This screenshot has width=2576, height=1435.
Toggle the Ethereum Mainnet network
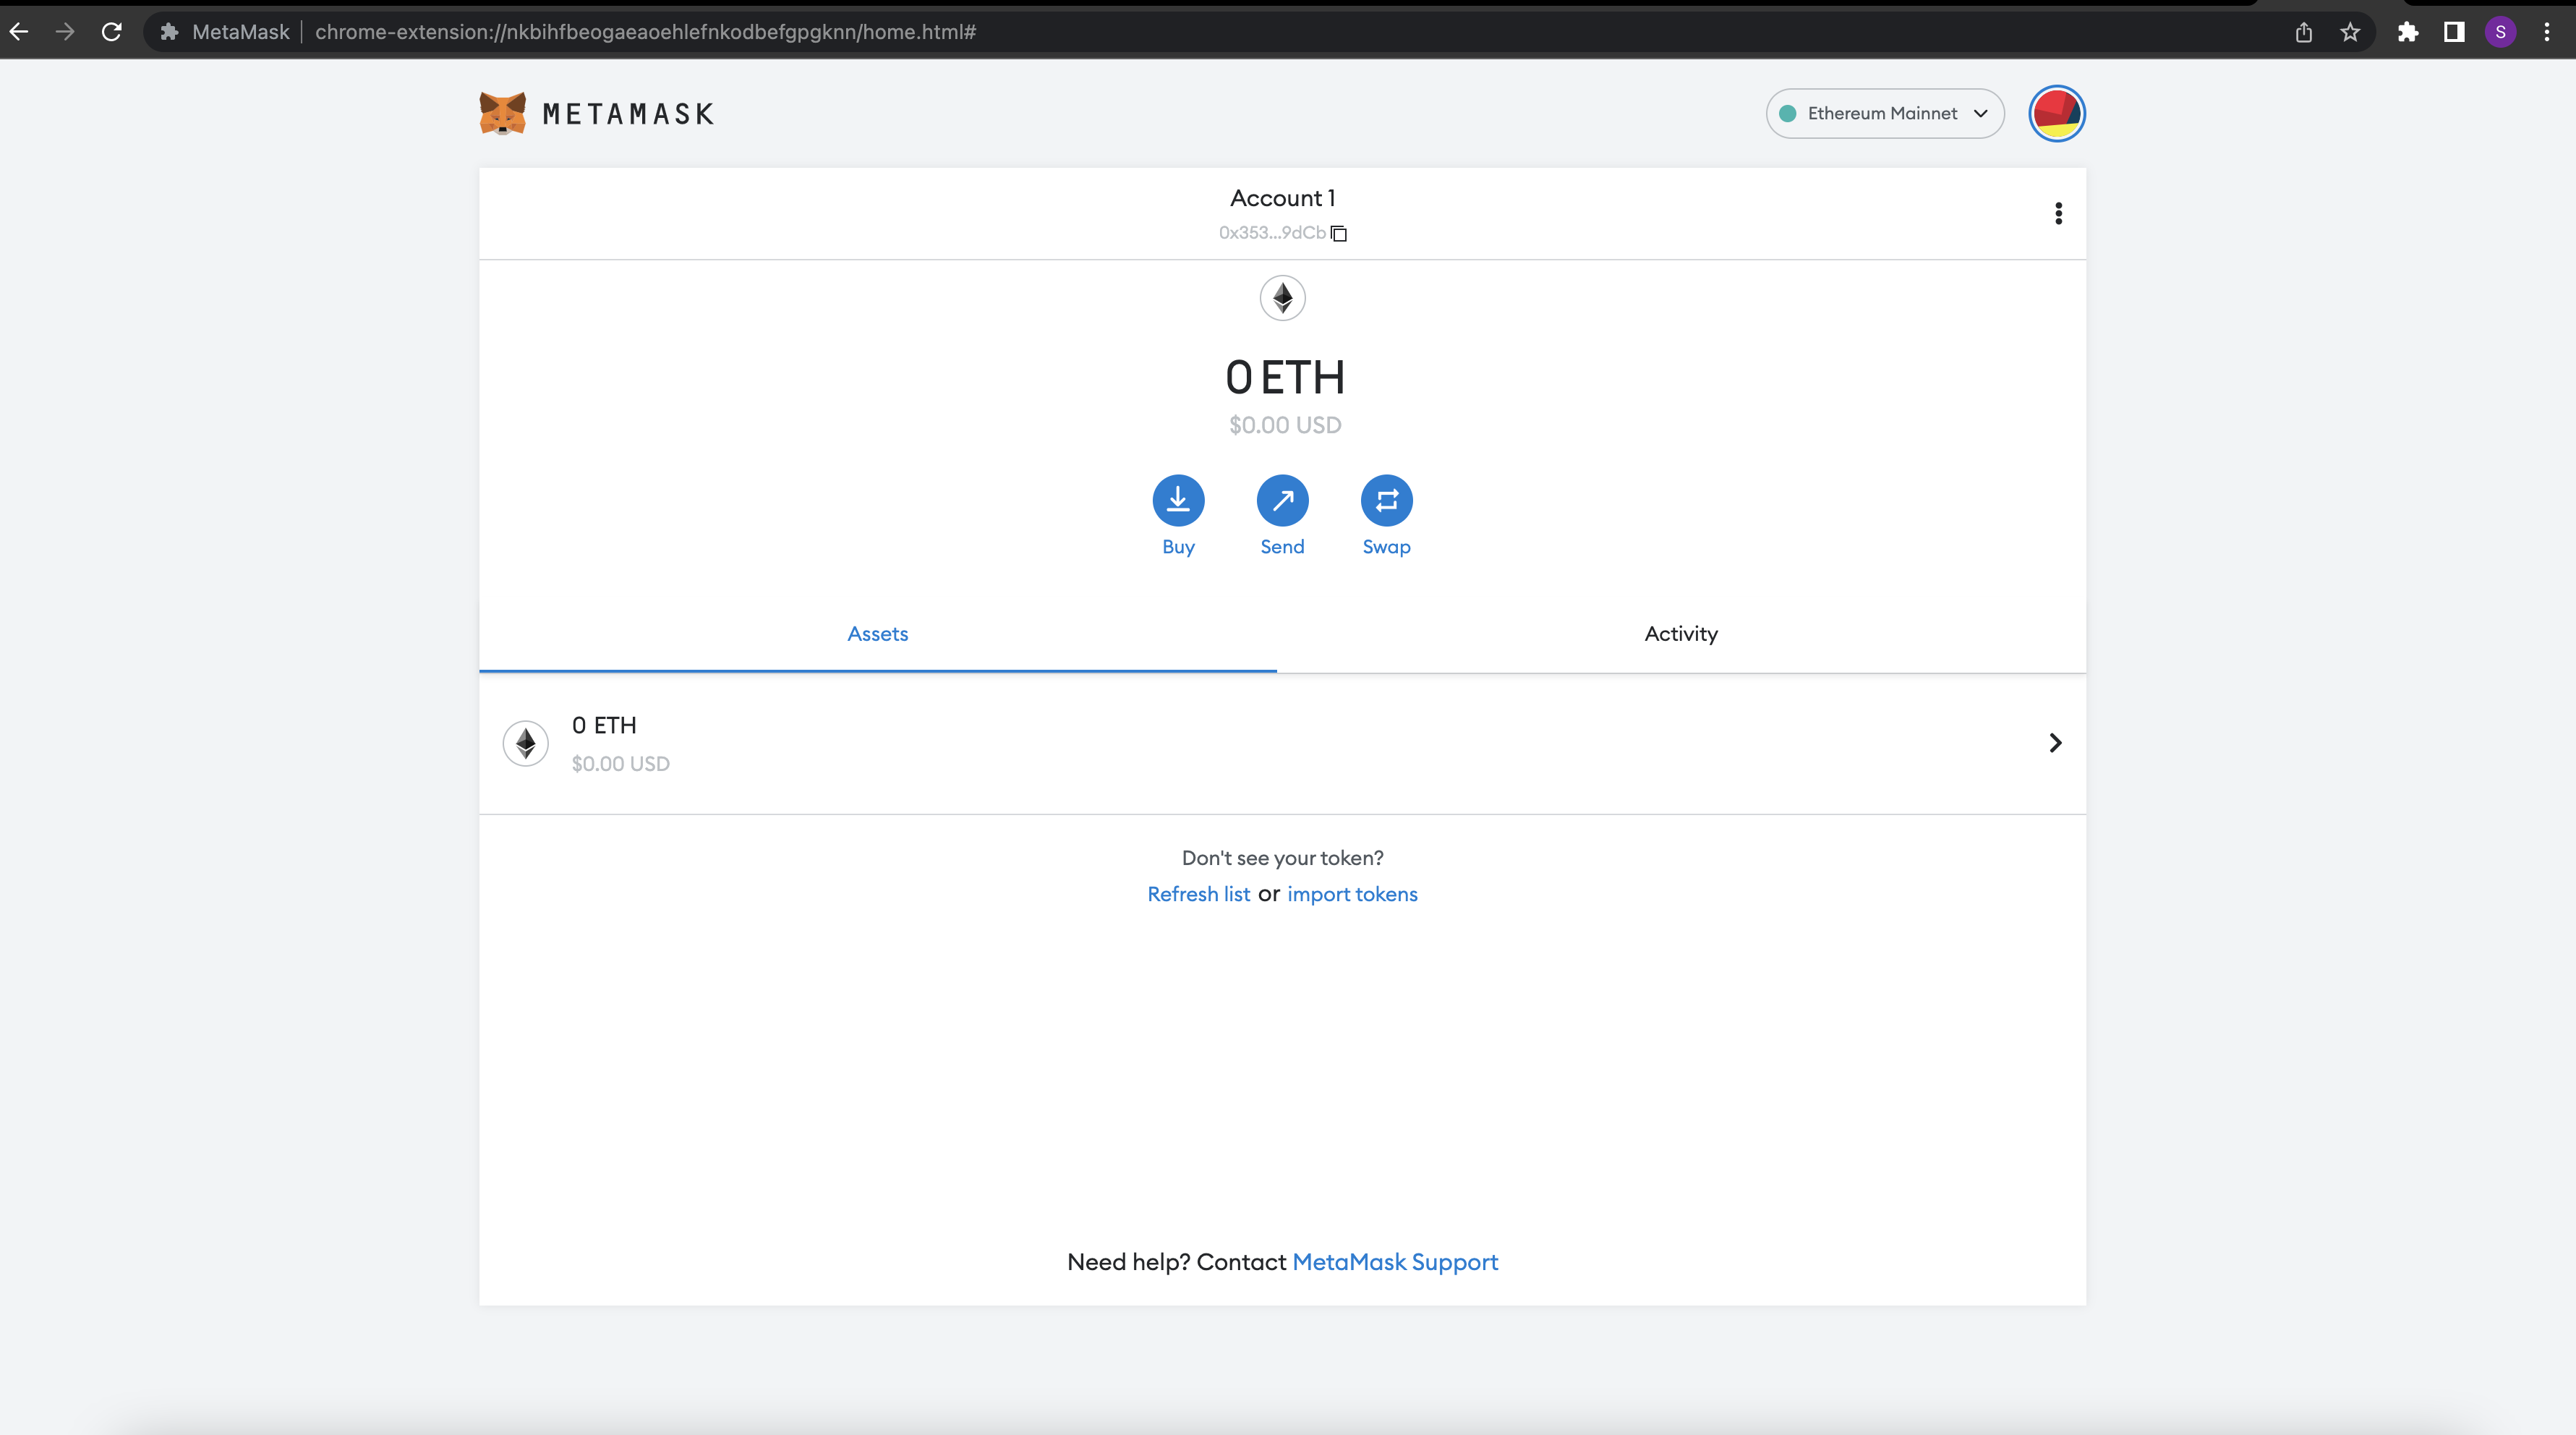1882,113
